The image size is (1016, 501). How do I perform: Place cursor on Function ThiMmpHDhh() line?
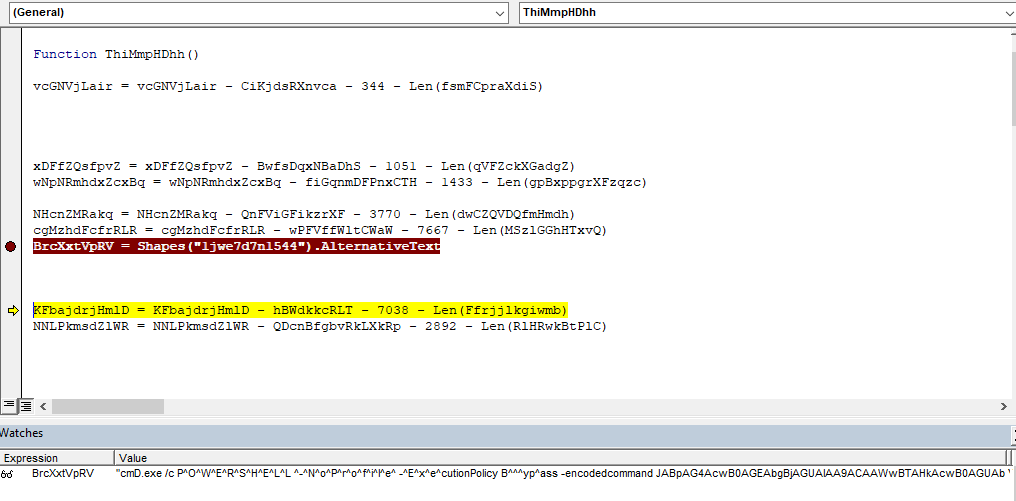tap(116, 54)
